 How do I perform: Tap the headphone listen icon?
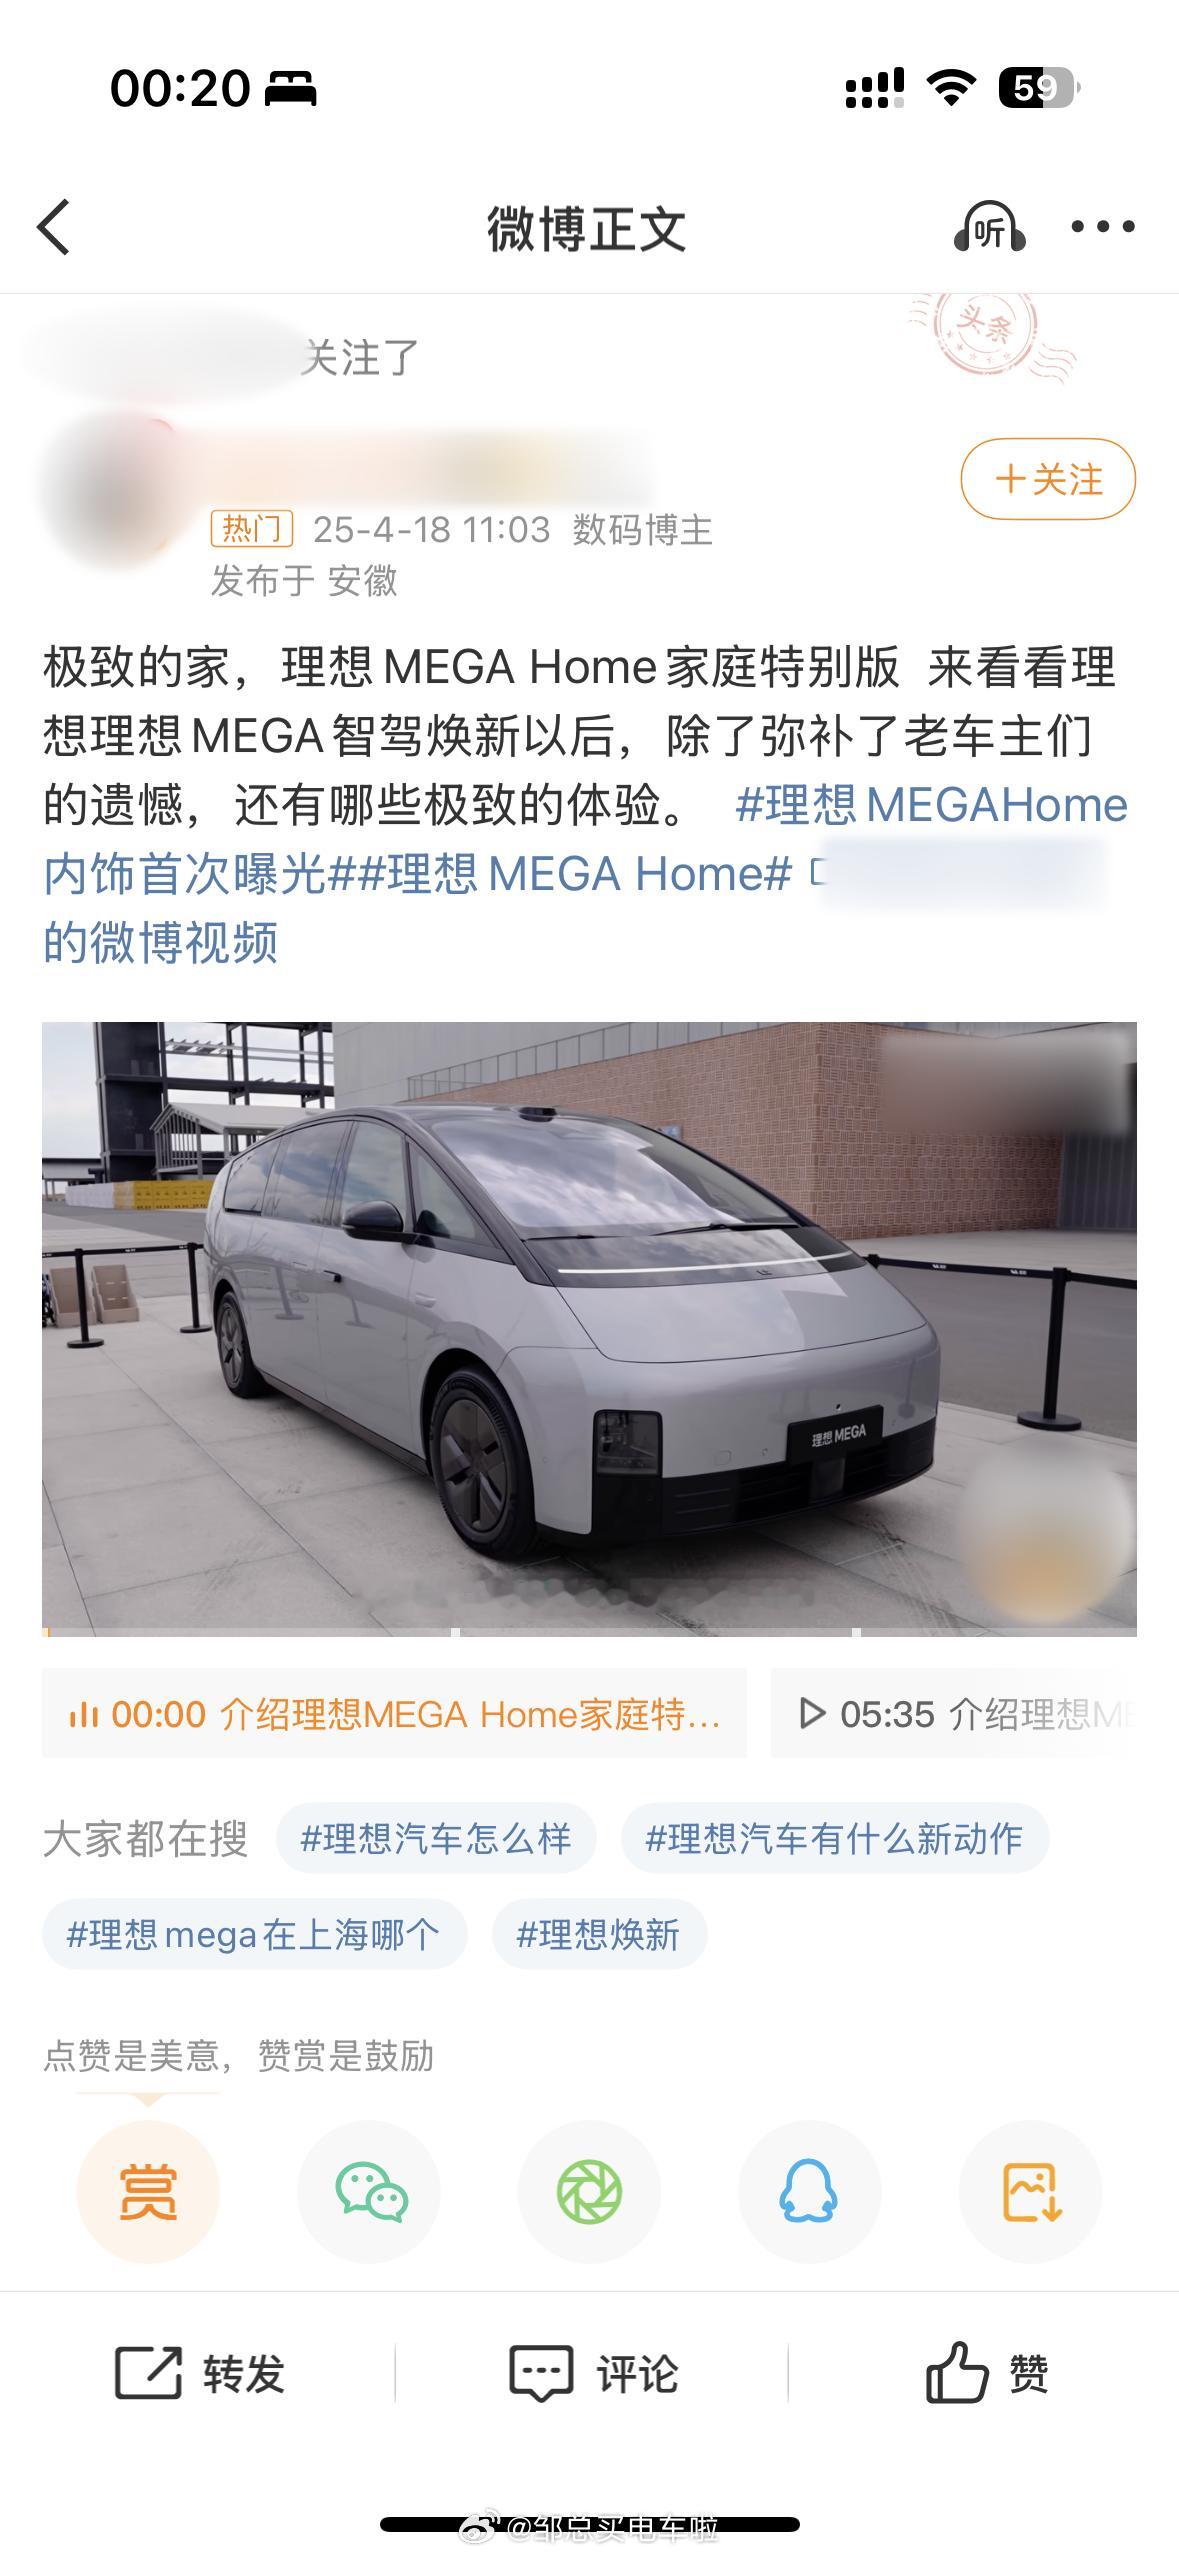[988, 227]
